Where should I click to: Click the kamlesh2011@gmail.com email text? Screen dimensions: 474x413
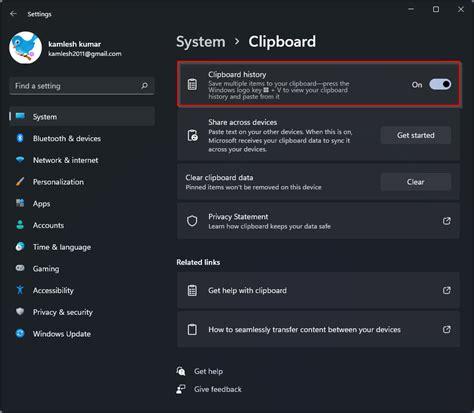pyautogui.click(x=85, y=54)
